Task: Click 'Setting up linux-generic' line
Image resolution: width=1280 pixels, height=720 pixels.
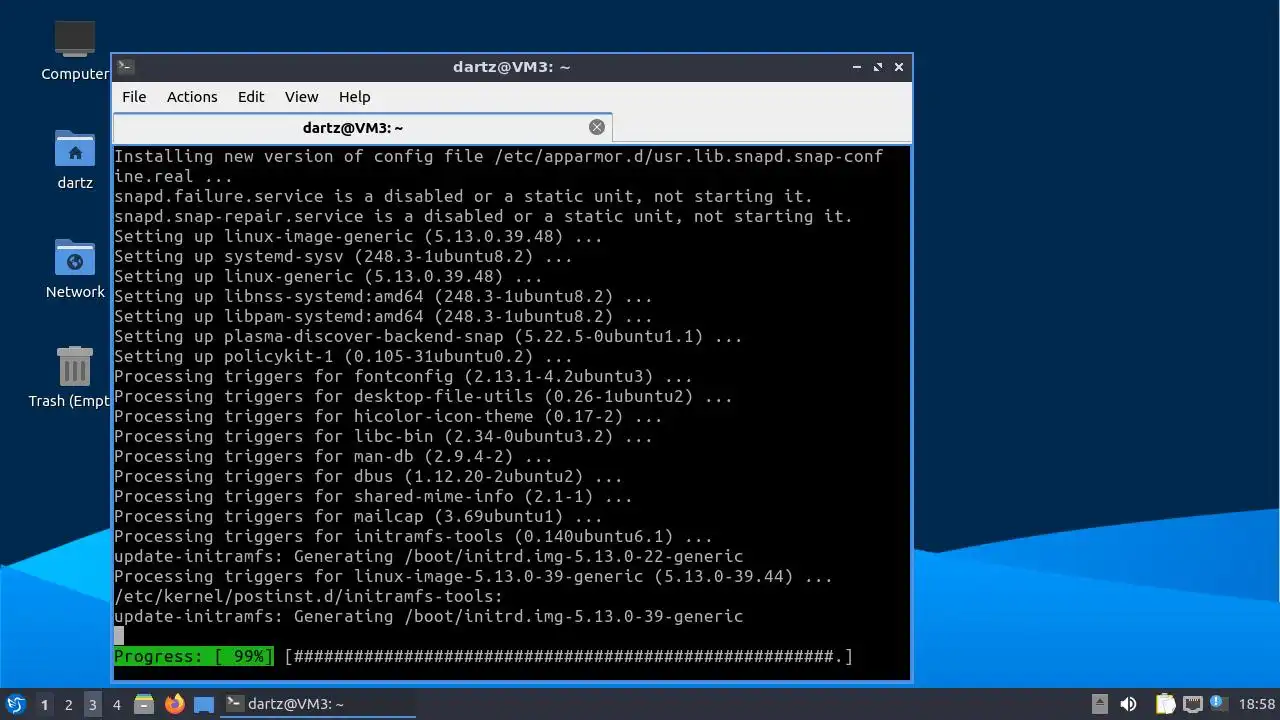Action: (x=328, y=276)
